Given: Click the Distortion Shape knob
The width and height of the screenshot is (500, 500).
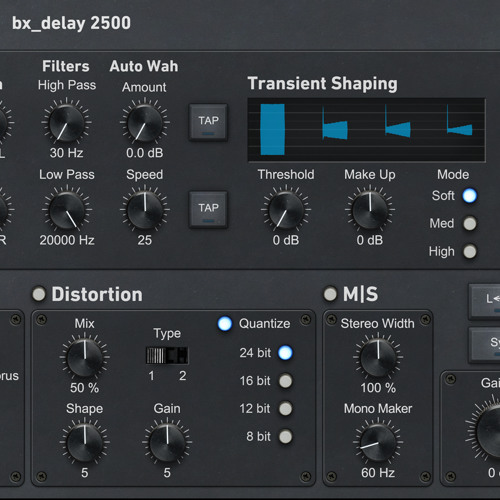Looking at the screenshot, I should tap(85, 443).
